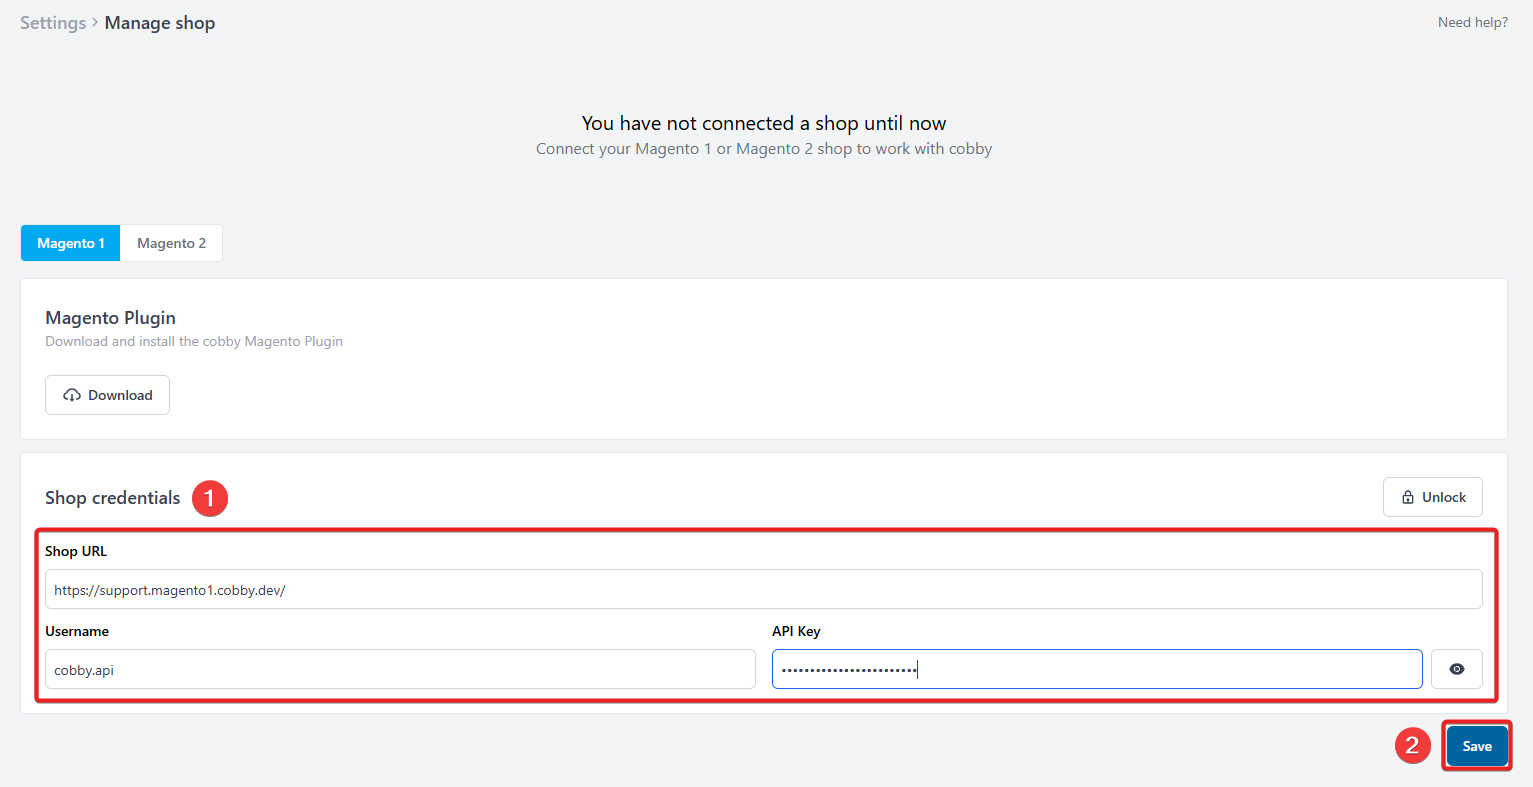Focus the Shop URL input field

(x=764, y=589)
